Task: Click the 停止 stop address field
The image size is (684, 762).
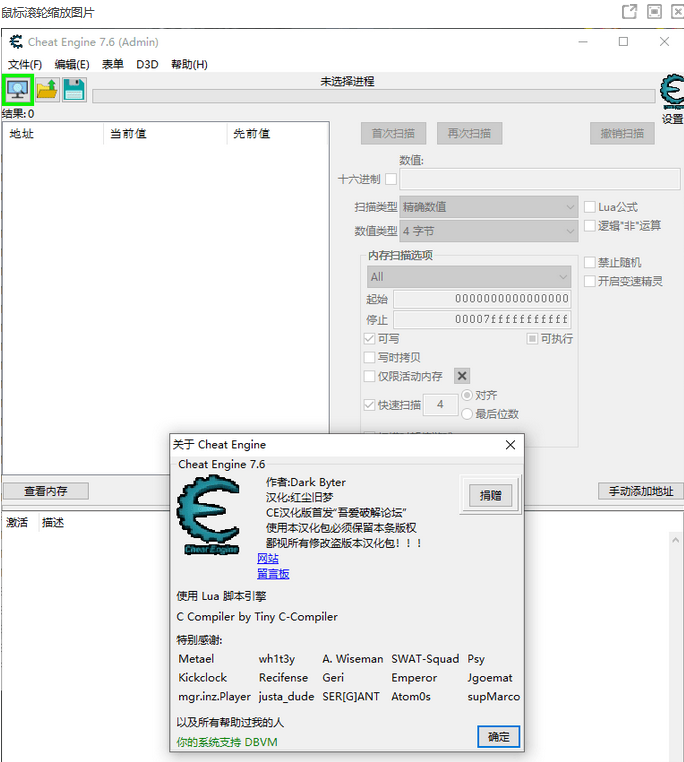Action: [x=482, y=319]
